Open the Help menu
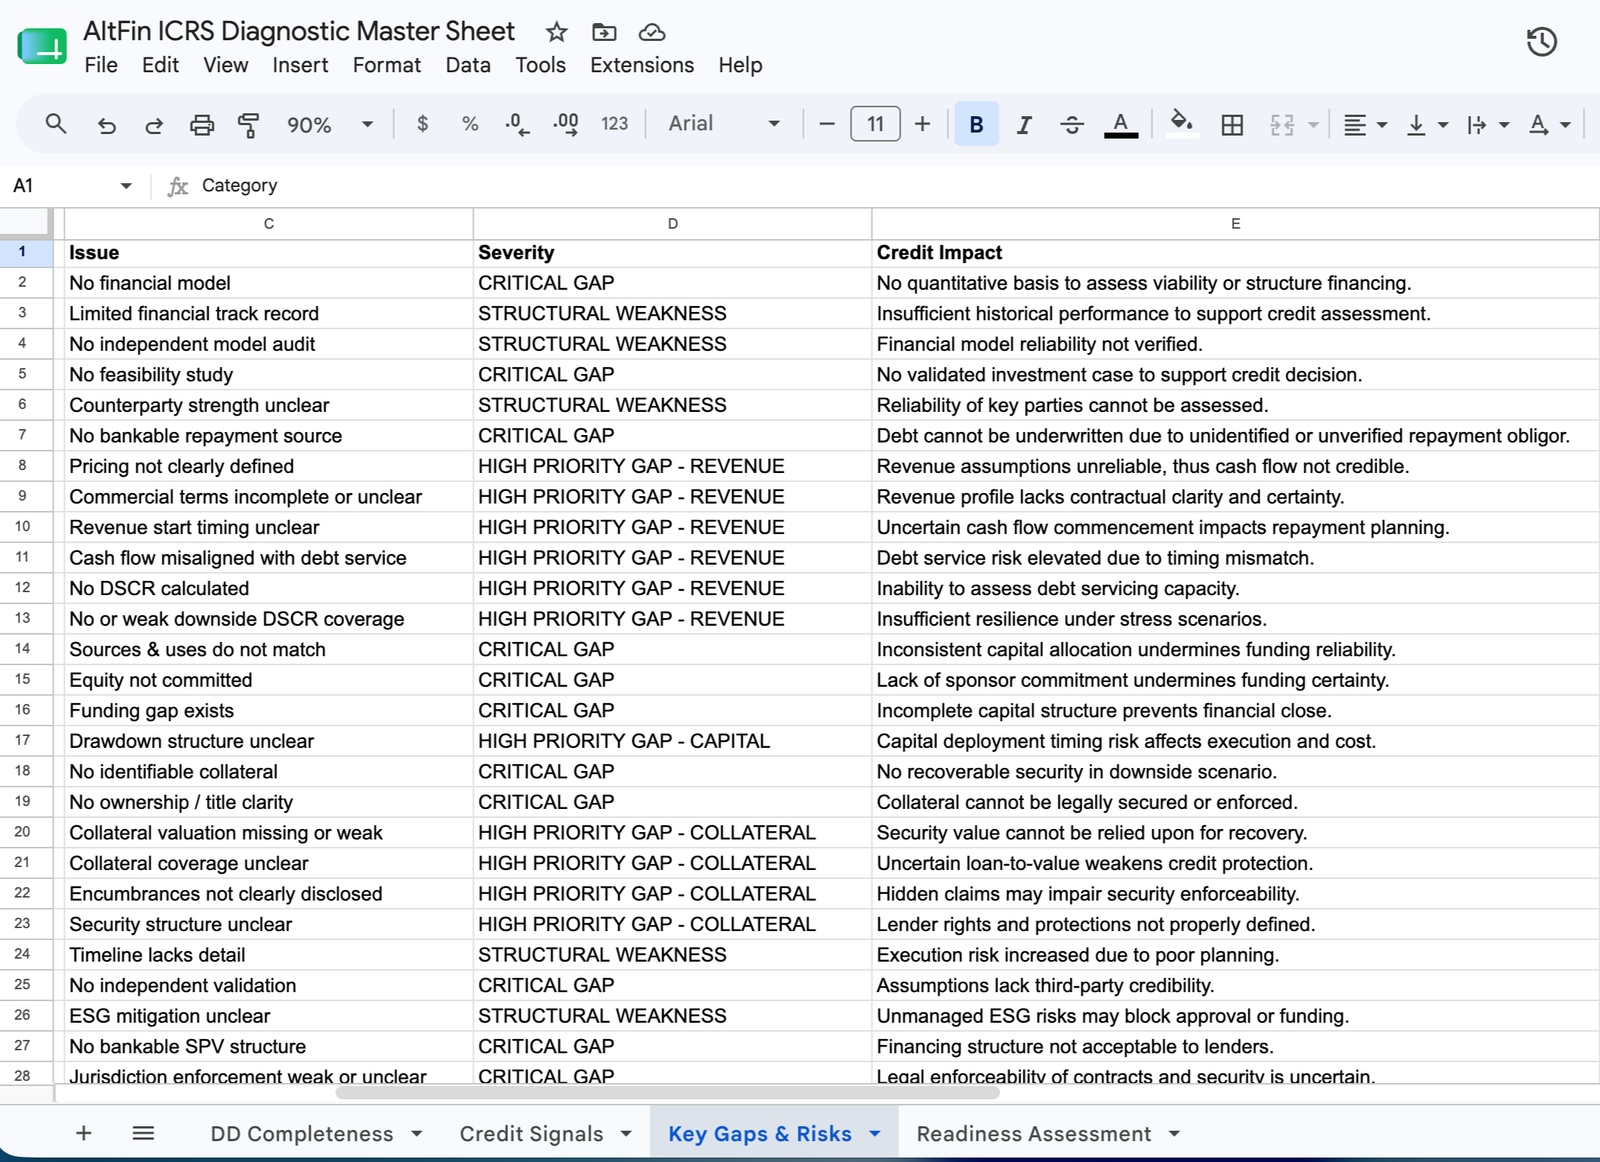This screenshot has width=1600, height=1162. pyautogui.click(x=740, y=65)
